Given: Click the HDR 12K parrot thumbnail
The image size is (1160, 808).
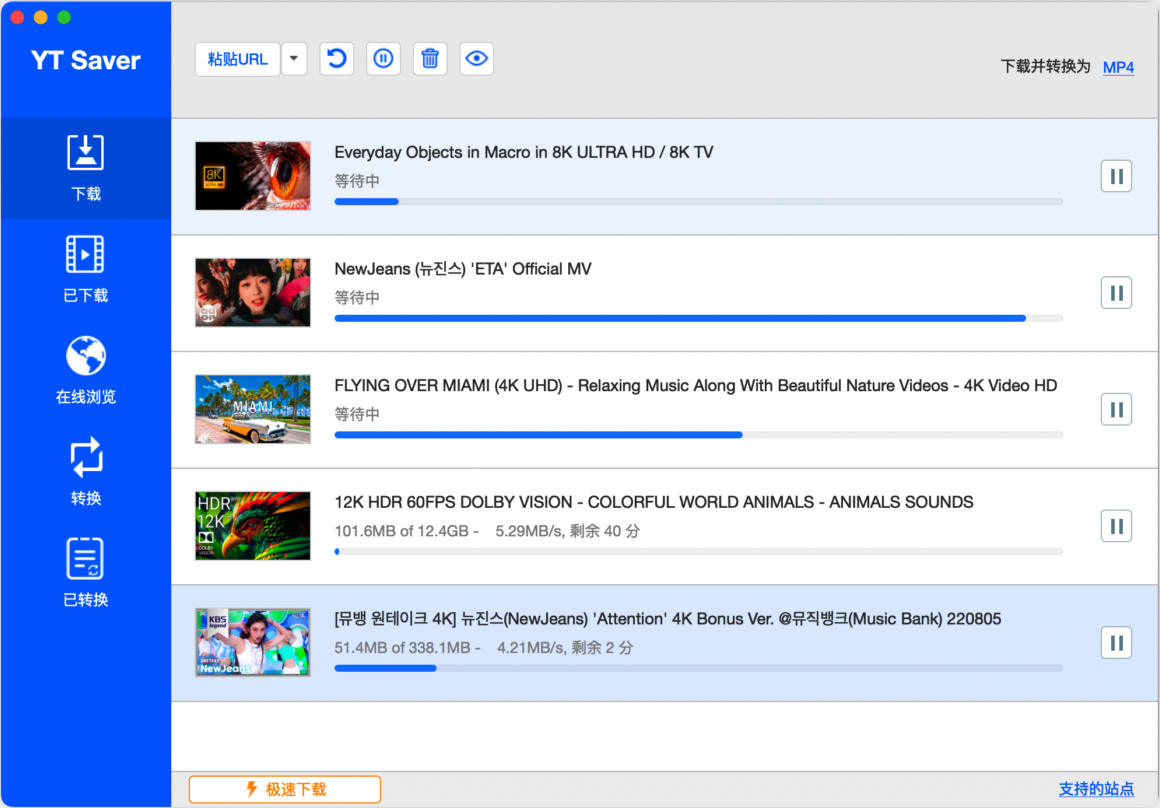Looking at the screenshot, I should click(x=253, y=526).
